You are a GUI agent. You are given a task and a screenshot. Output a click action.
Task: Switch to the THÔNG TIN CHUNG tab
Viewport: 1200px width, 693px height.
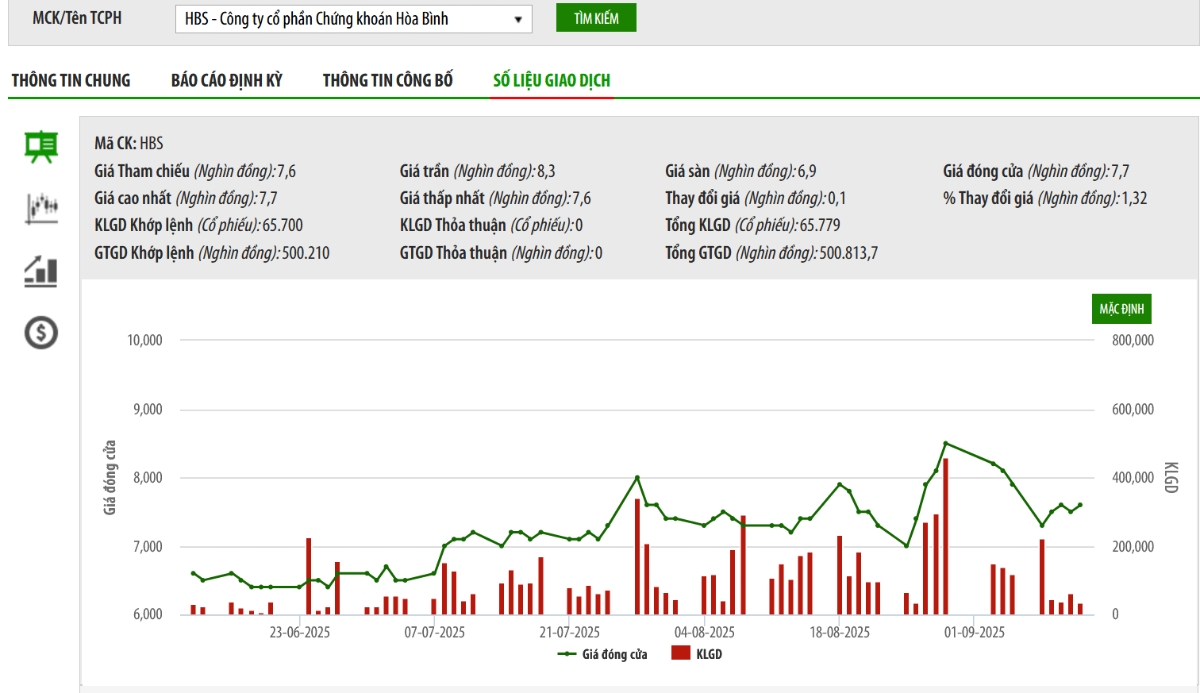click(x=71, y=81)
